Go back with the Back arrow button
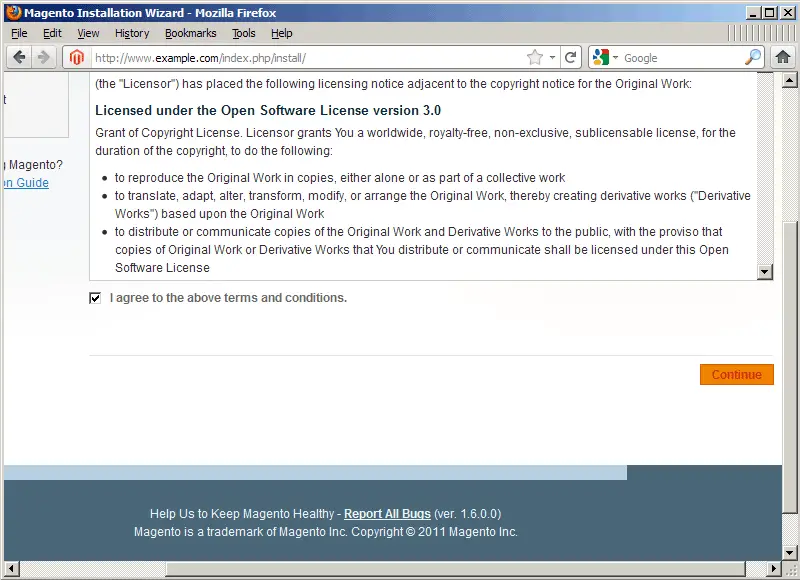The image size is (800, 580). 19,57
